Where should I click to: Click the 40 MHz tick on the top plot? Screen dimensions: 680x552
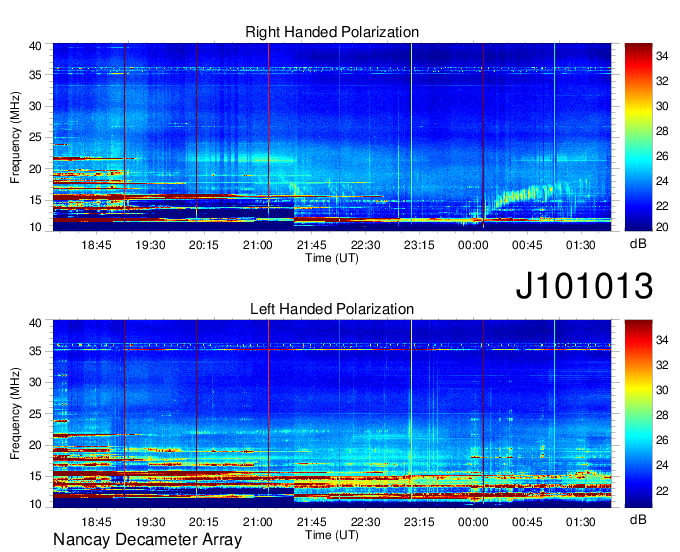[35, 46]
